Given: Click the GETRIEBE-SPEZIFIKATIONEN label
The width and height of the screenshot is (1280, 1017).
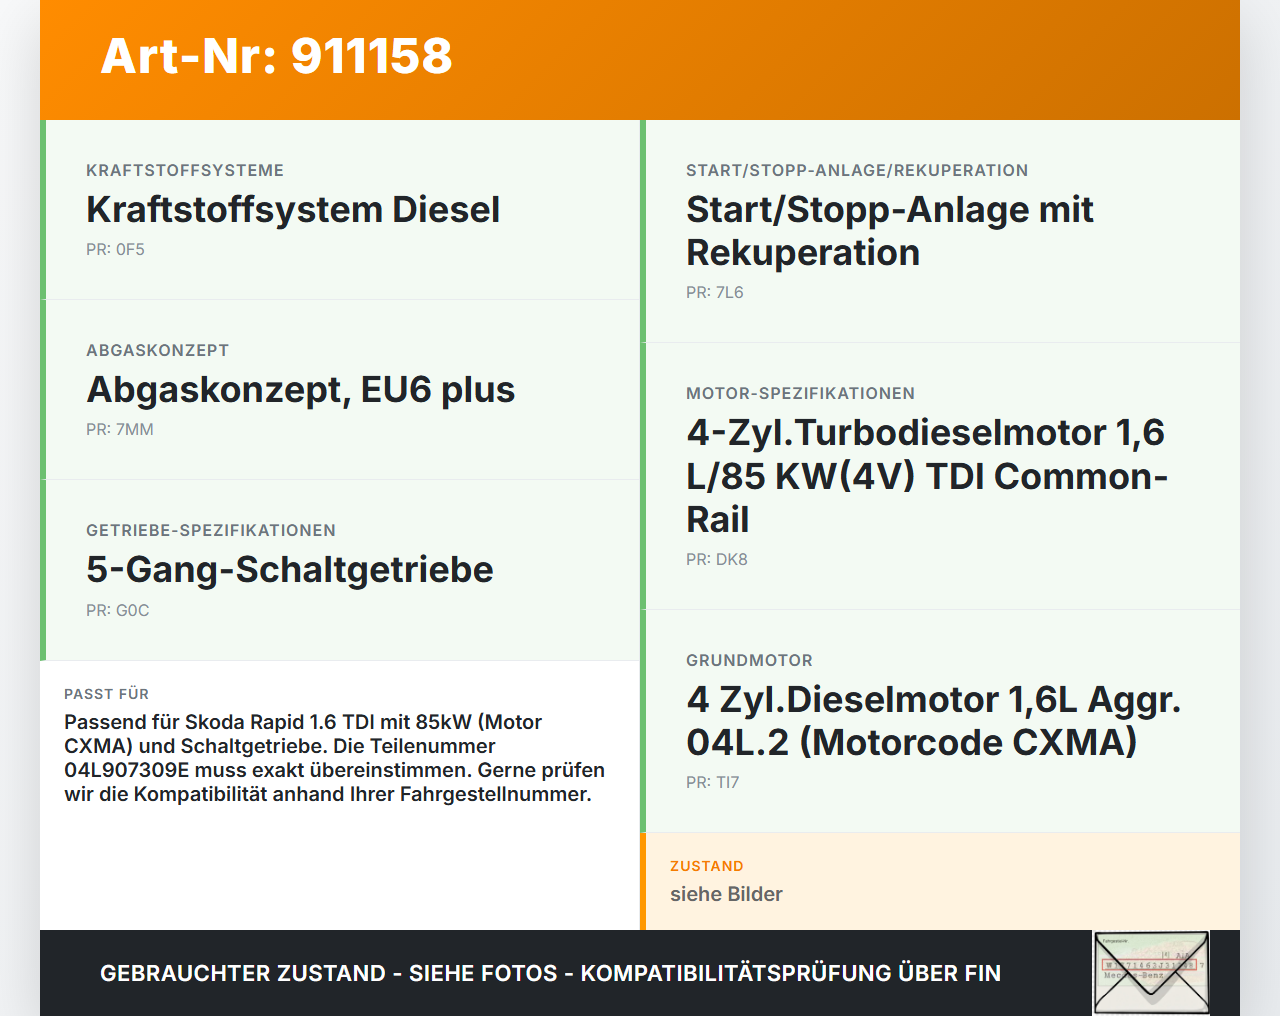Looking at the screenshot, I should (x=211, y=530).
